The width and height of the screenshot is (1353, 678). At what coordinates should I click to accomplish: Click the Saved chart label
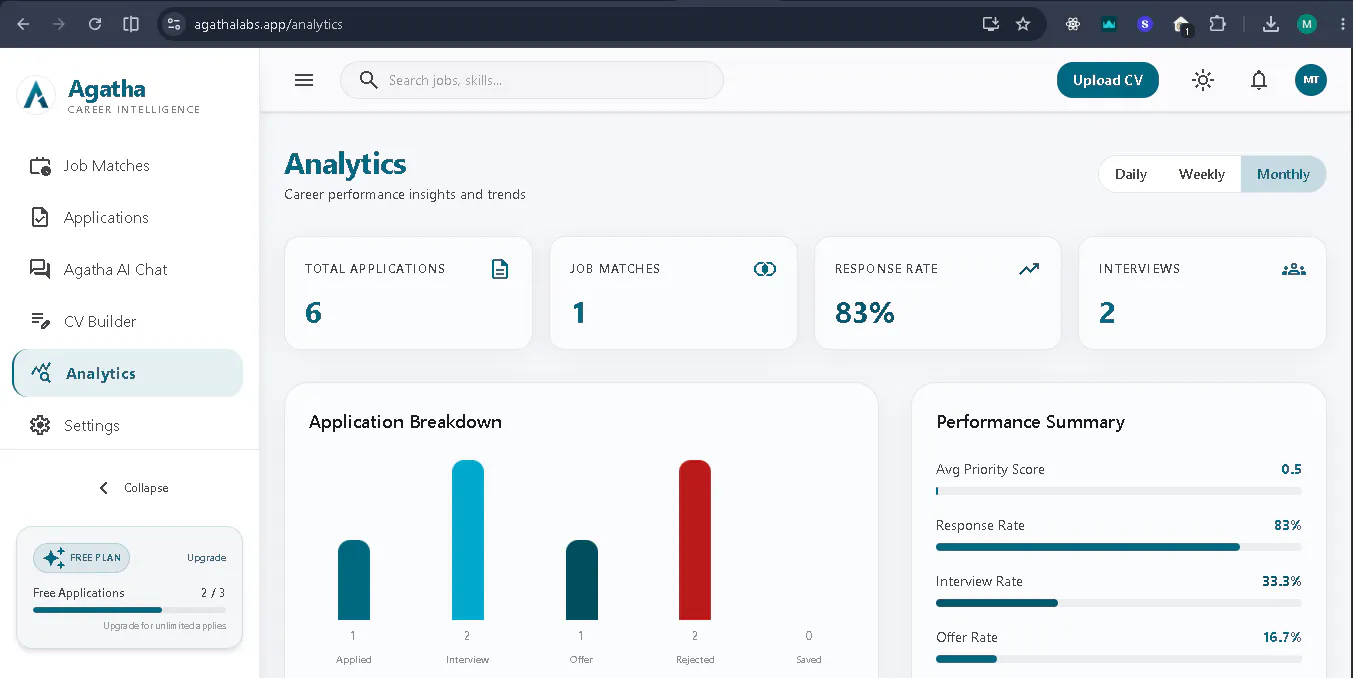pyautogui.click(x=809, y=660)
